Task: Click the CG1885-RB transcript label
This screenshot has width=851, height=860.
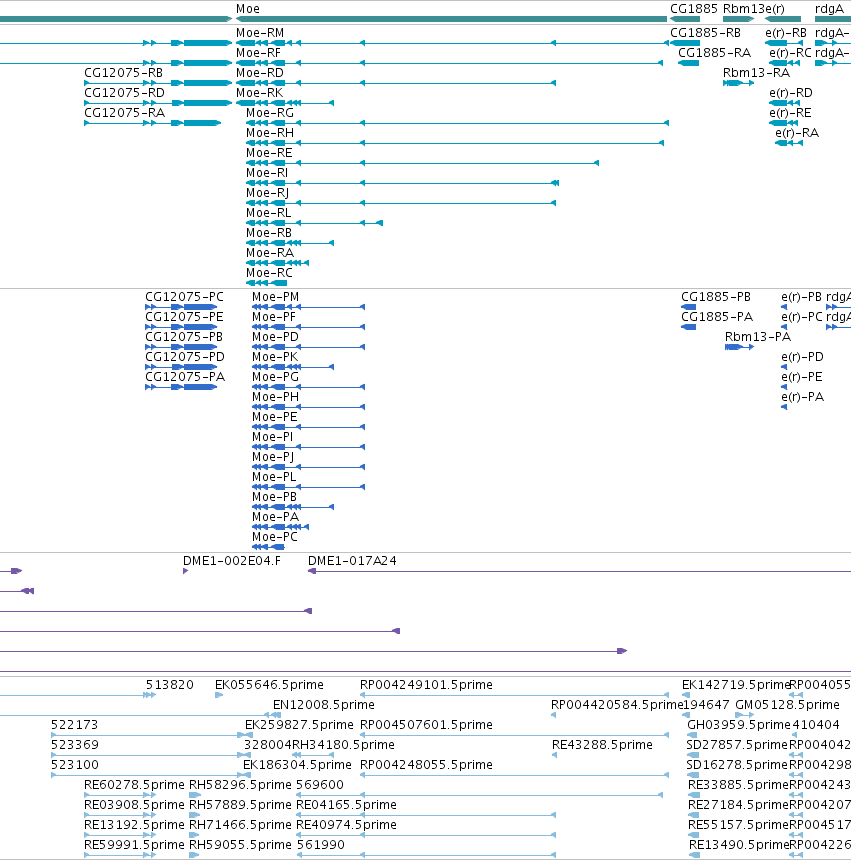Action: click(705, 33)
